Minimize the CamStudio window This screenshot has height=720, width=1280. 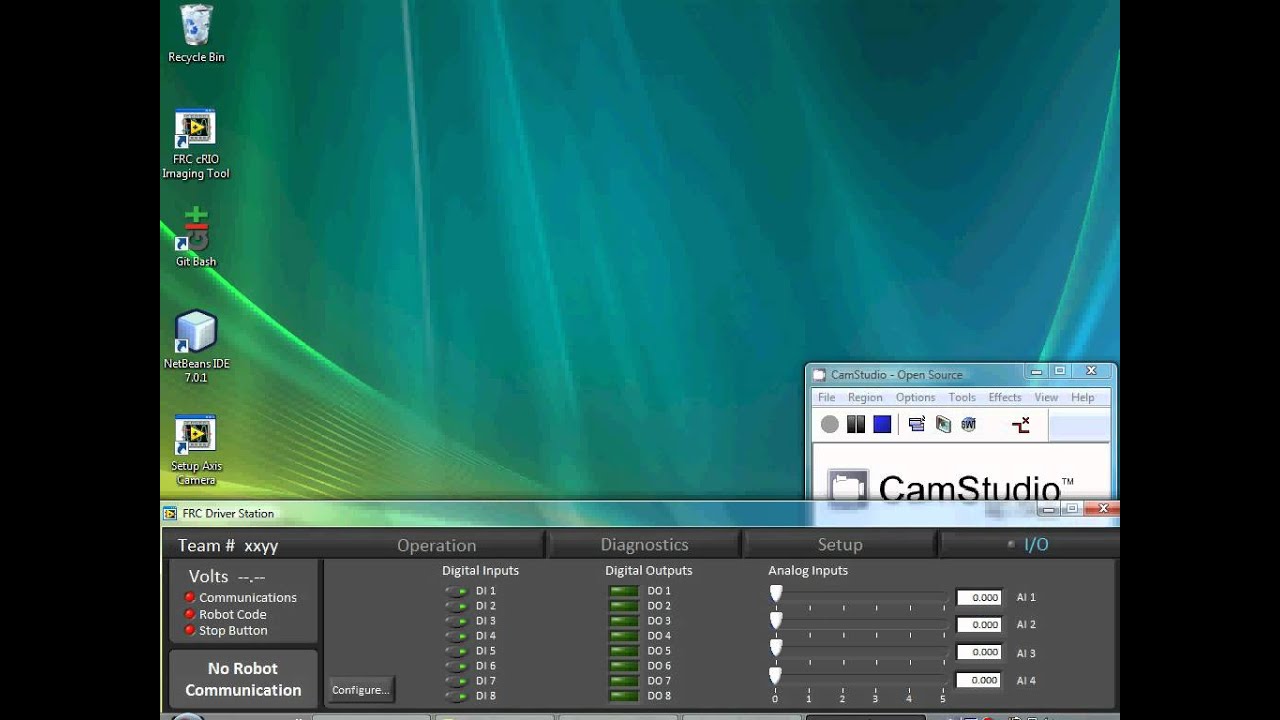(x=1038, y=371)
